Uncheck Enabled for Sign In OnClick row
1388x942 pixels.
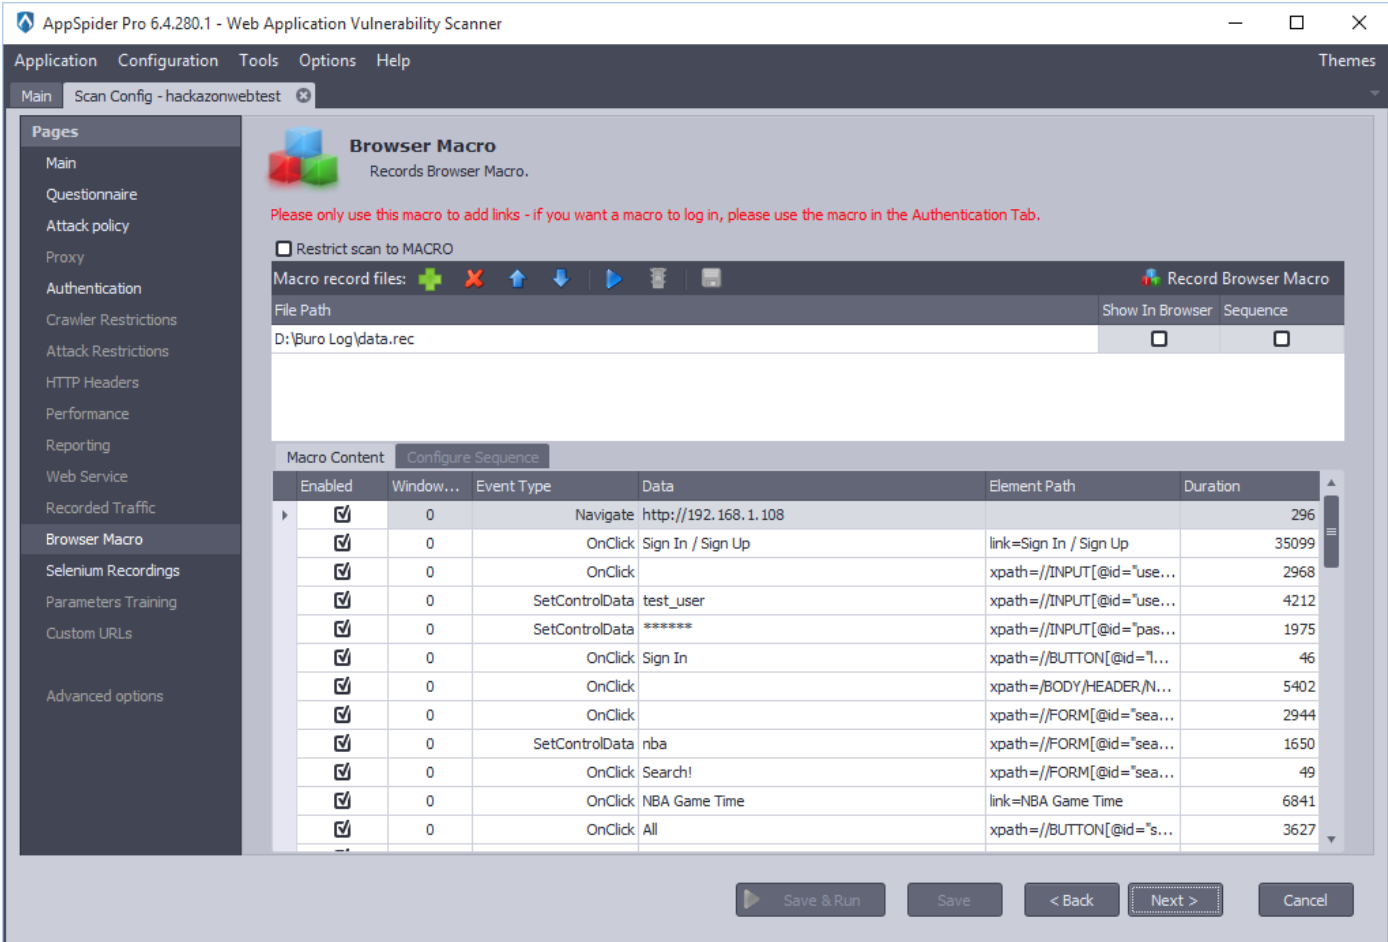342,657
